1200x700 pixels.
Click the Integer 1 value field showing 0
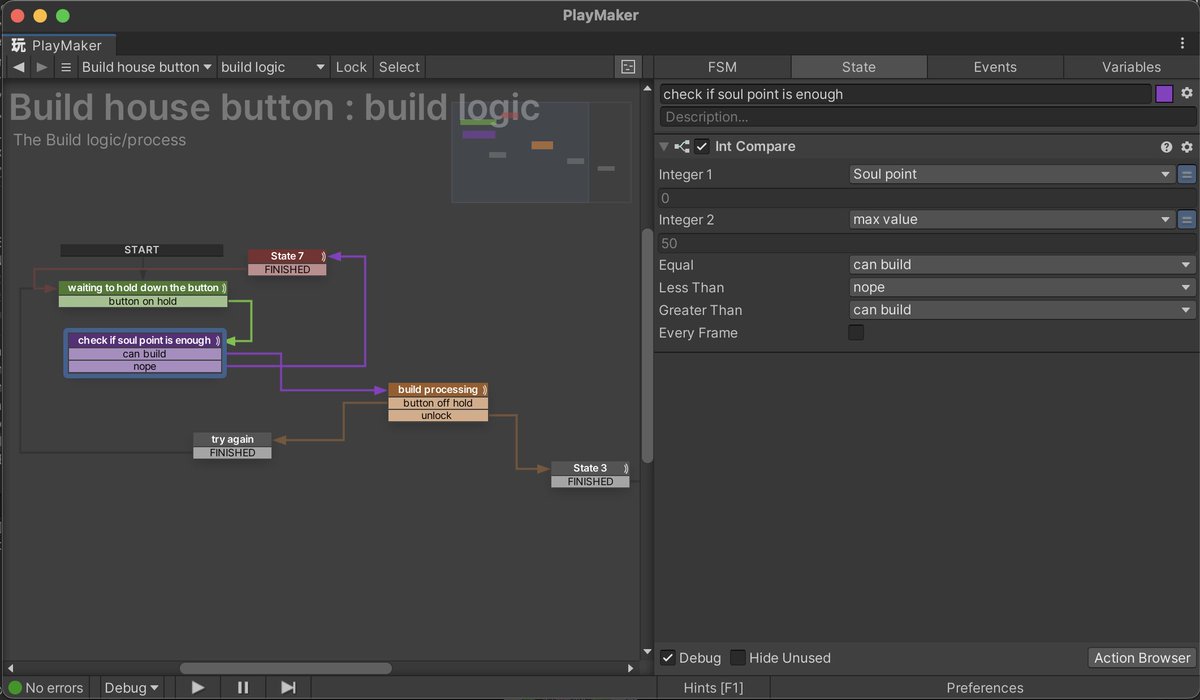926,198
